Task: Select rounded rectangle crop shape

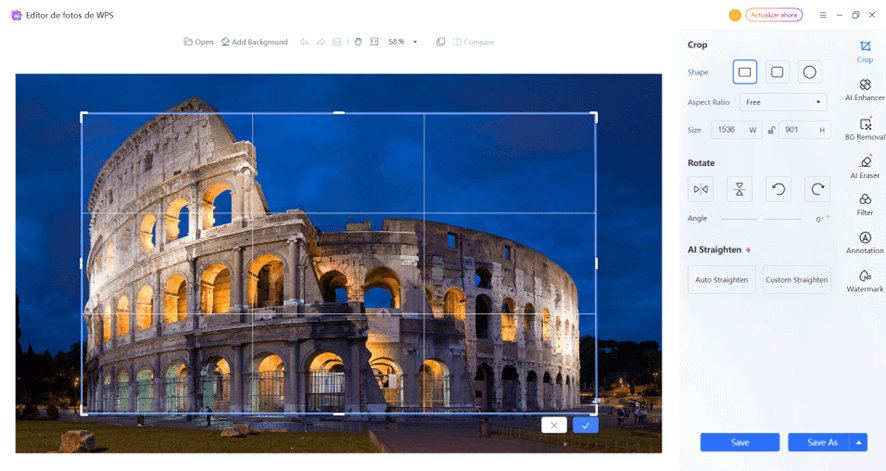Action: 777,72
